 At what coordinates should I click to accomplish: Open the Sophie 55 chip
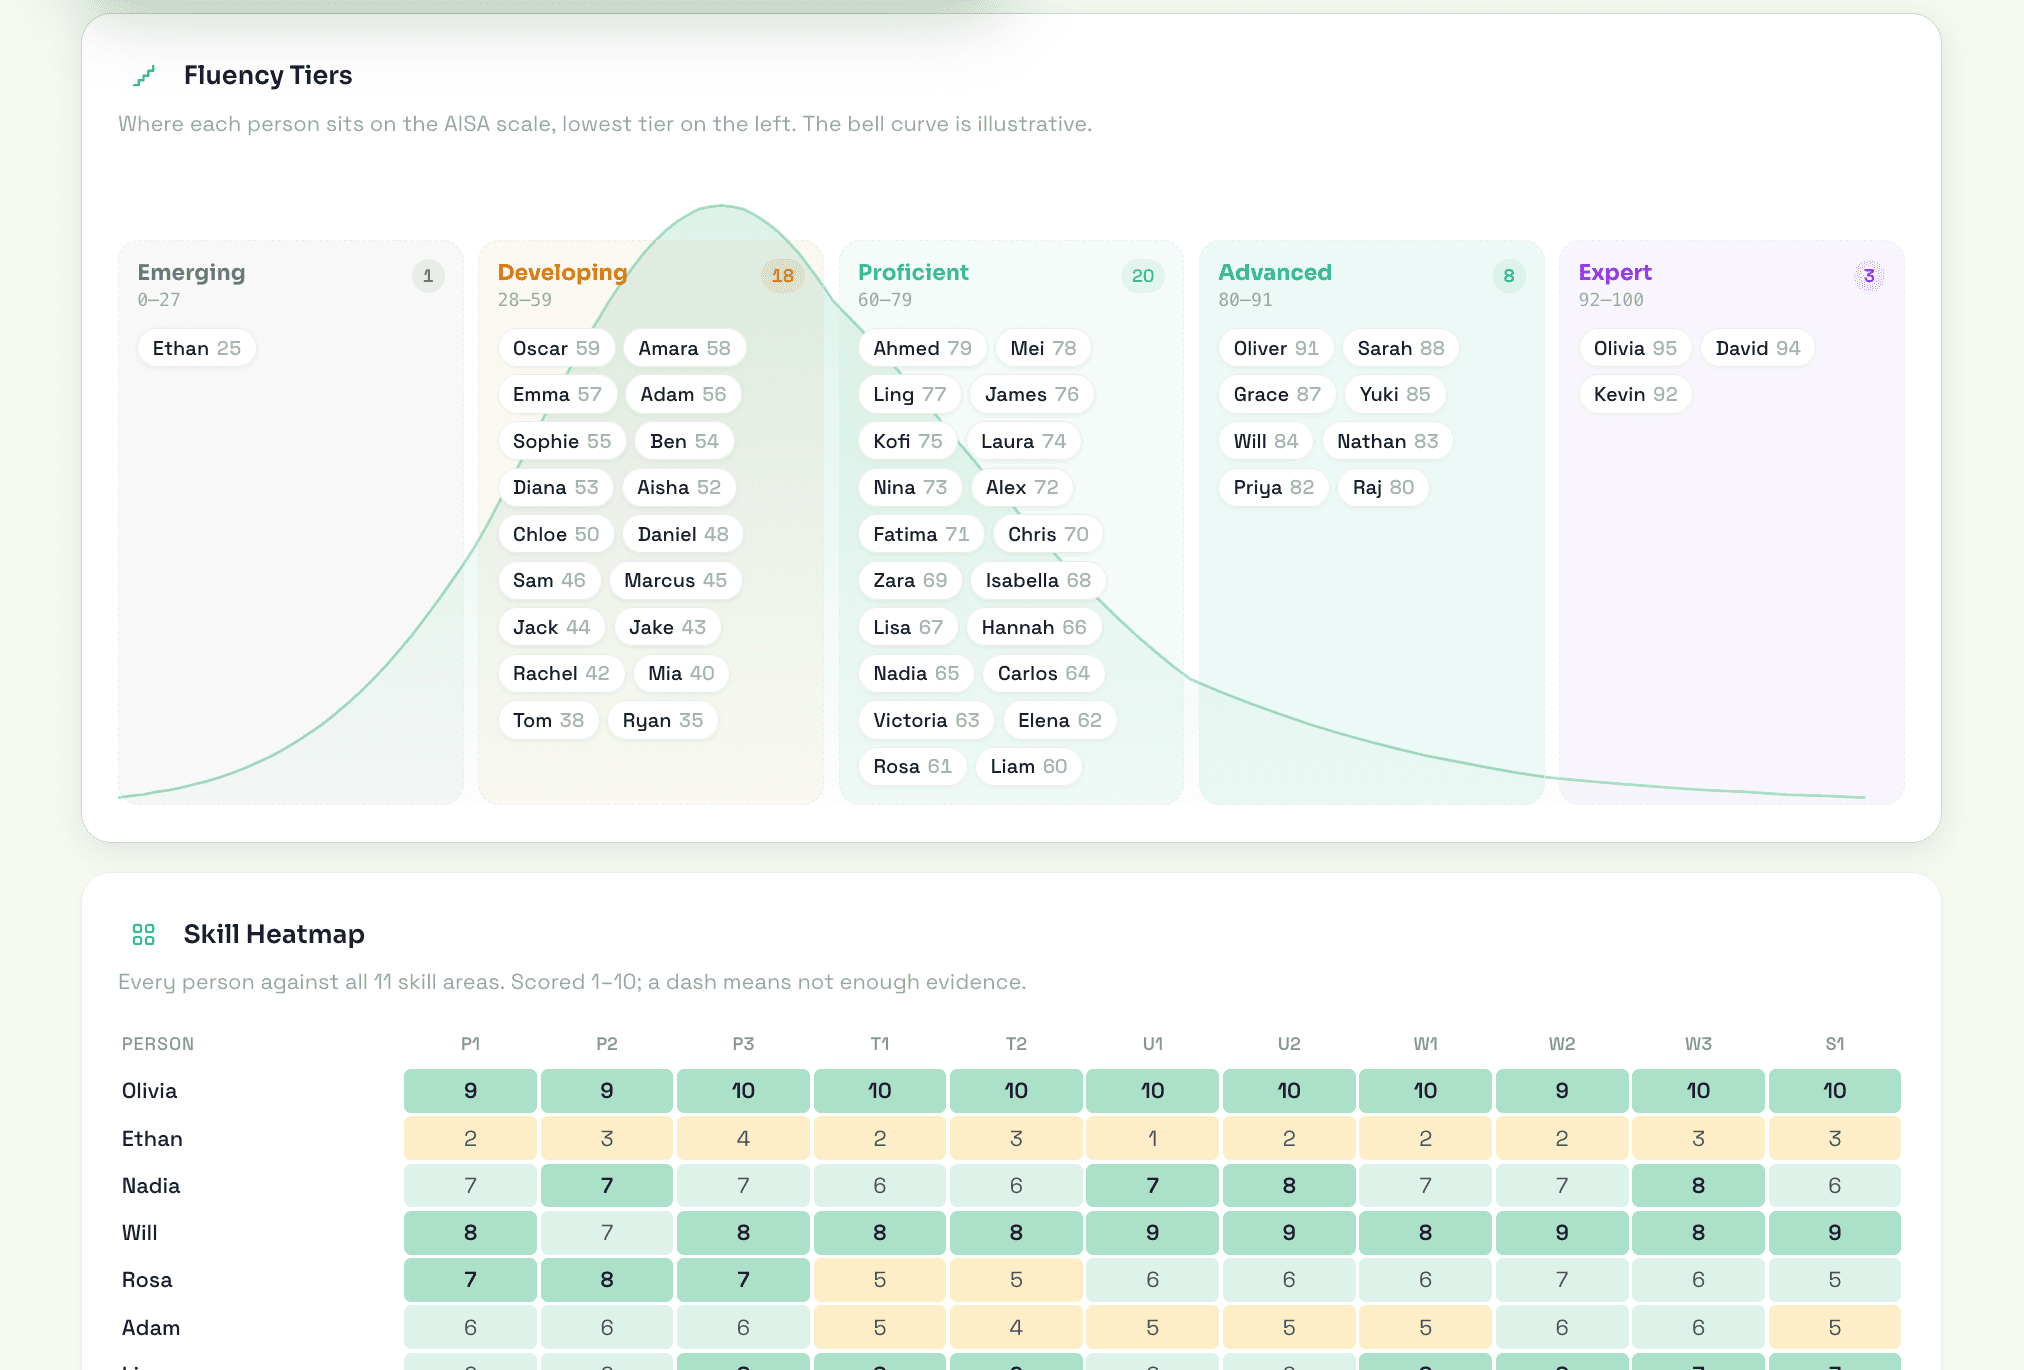tap(562, 441)
